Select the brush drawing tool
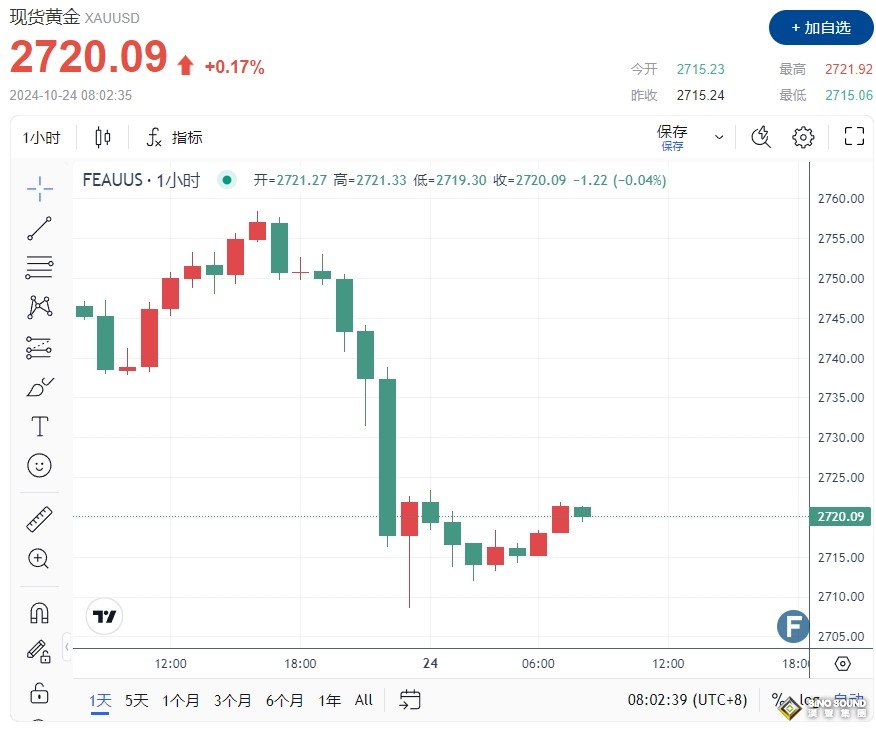 [38, 387]
